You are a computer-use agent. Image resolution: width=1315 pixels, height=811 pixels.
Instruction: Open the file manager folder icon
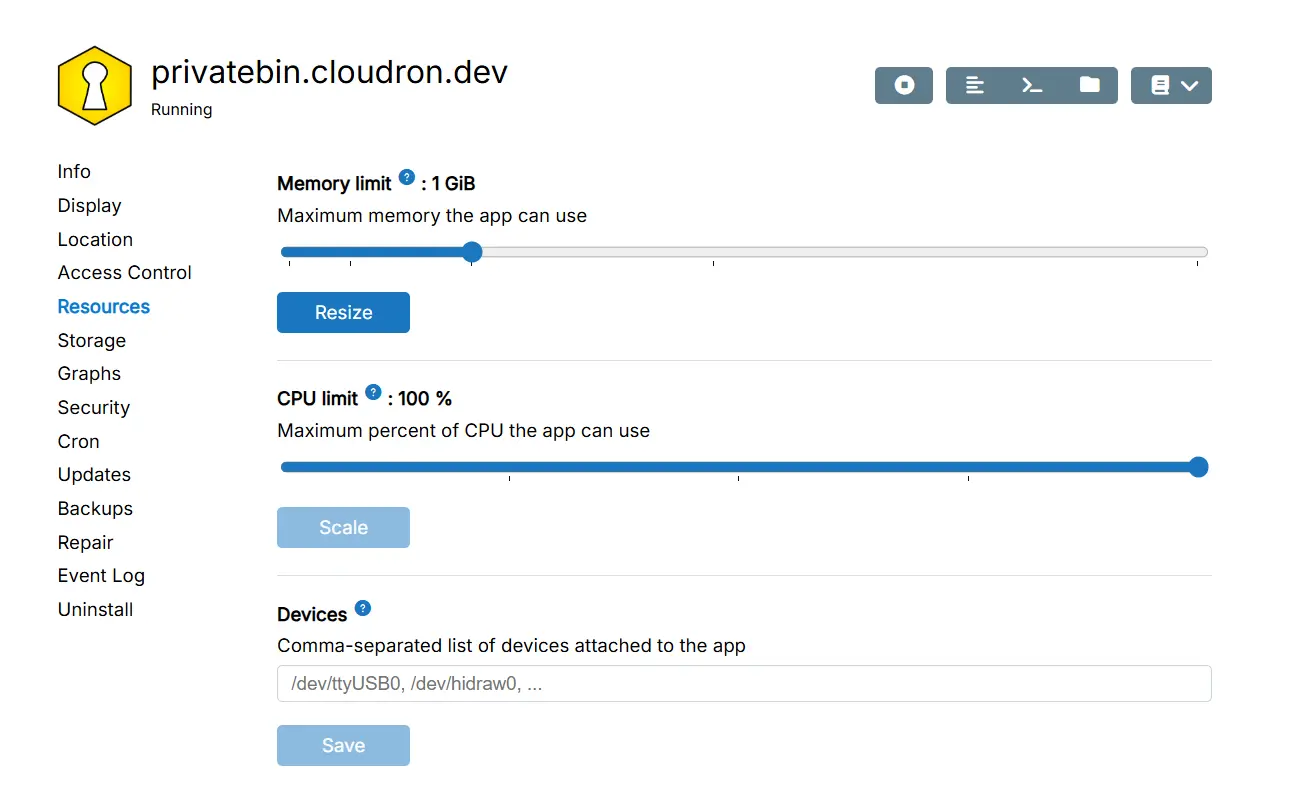tap(1089, 86)
